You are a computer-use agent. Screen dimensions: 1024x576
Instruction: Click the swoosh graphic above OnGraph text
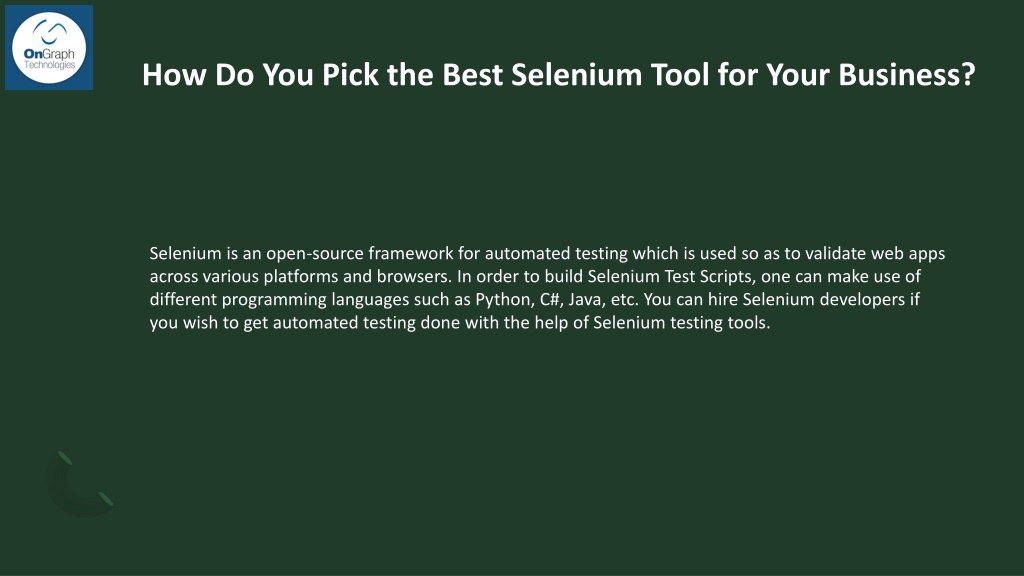[x=50, y=31]
